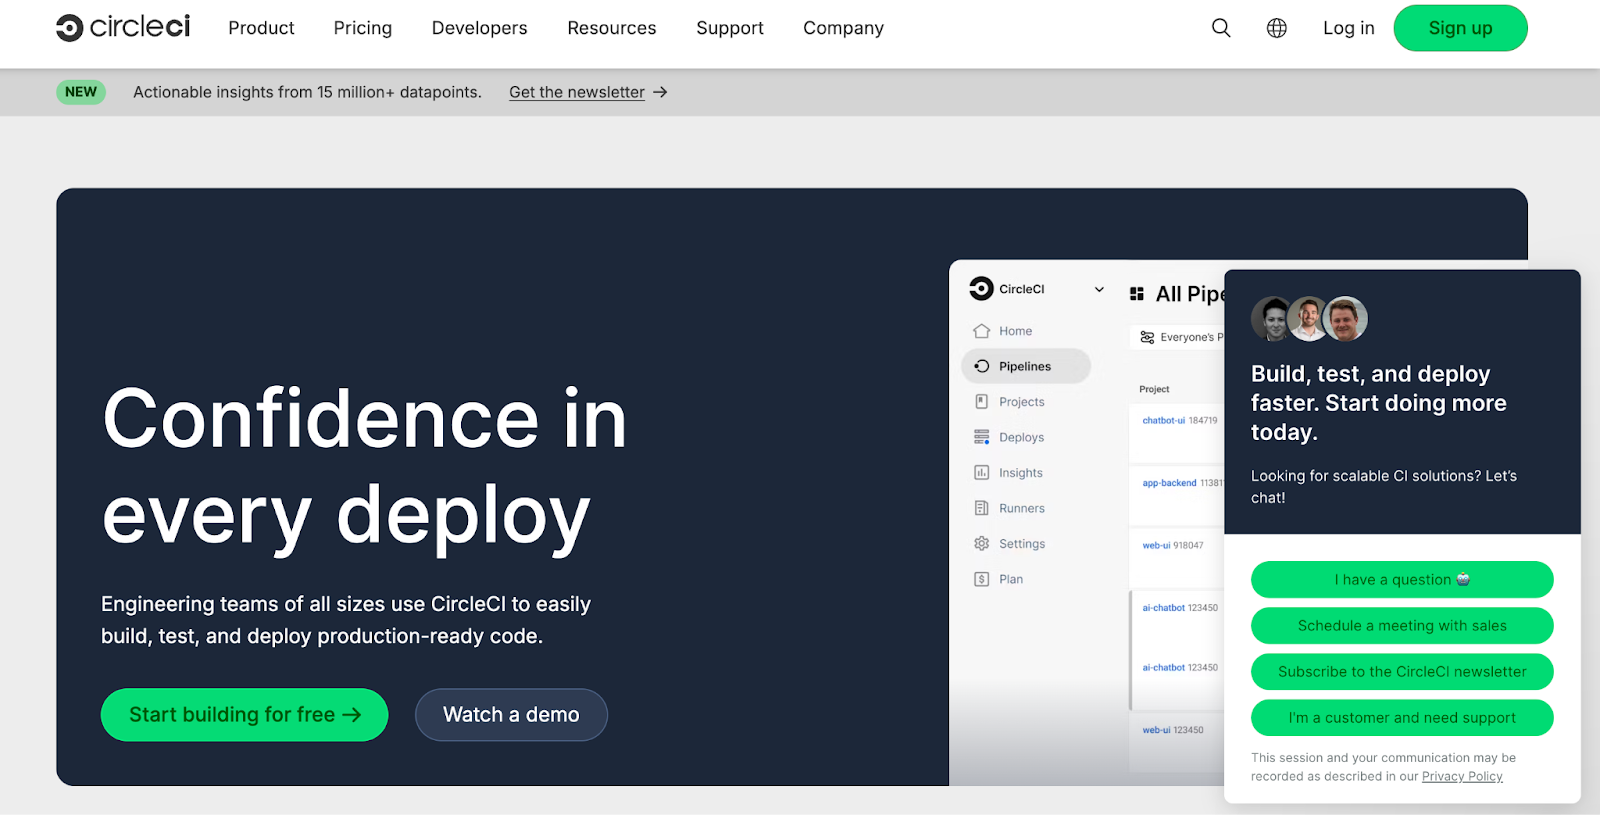This screenshot has width=1600, height=815.
Task: Click the CircleCI logo in dashboard preview
Action: 981,288
